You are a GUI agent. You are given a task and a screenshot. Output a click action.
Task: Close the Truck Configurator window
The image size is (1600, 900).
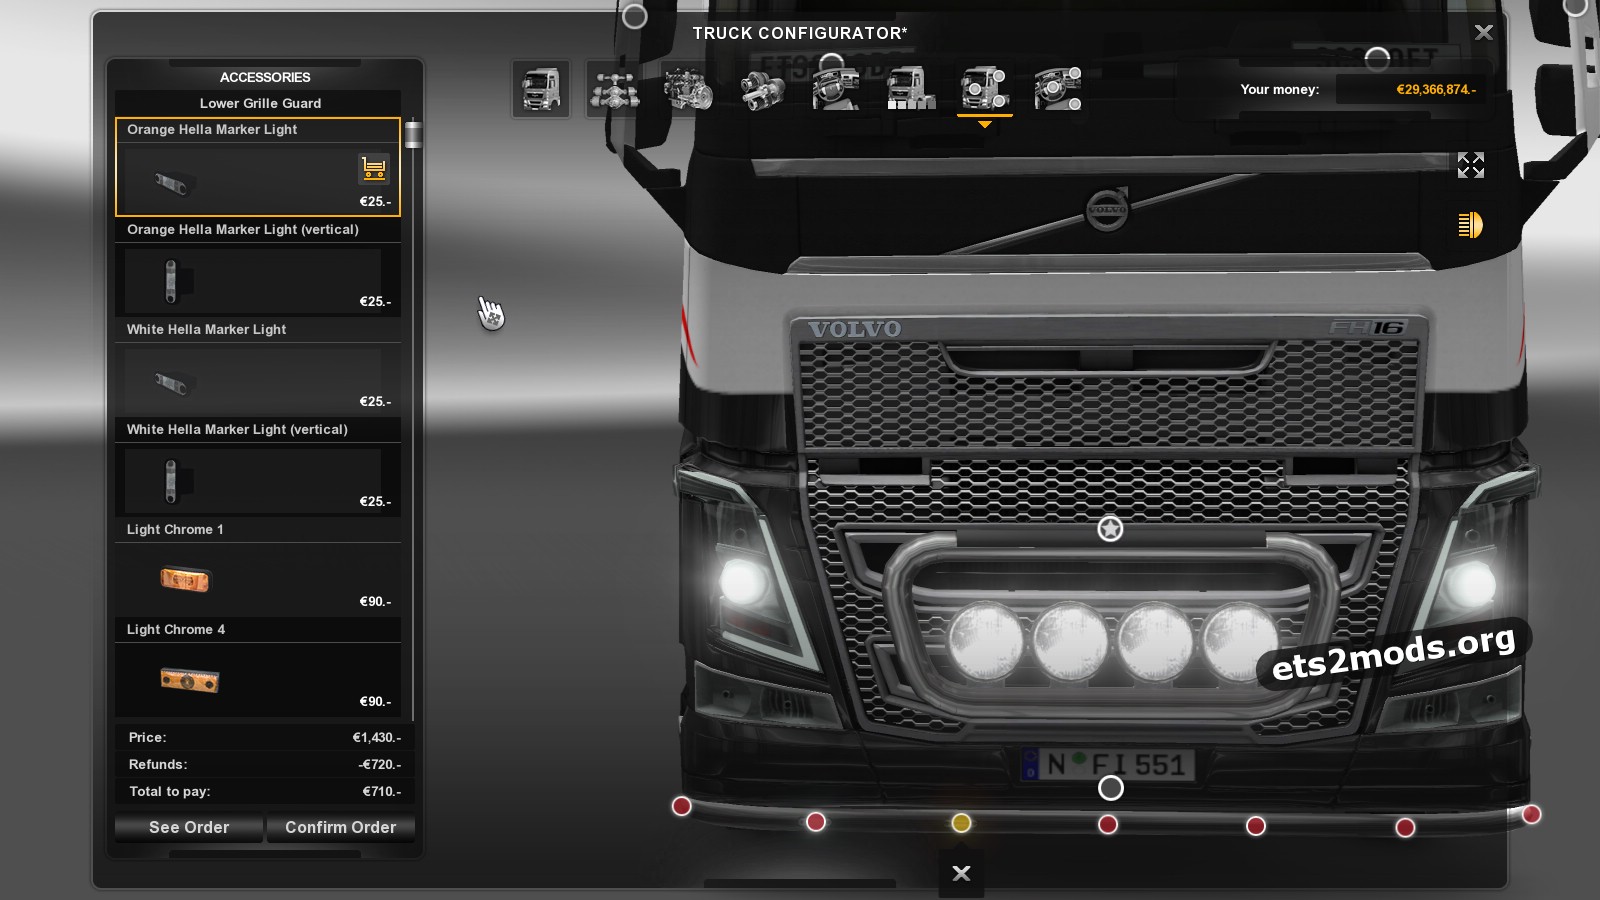[1484, 32]
